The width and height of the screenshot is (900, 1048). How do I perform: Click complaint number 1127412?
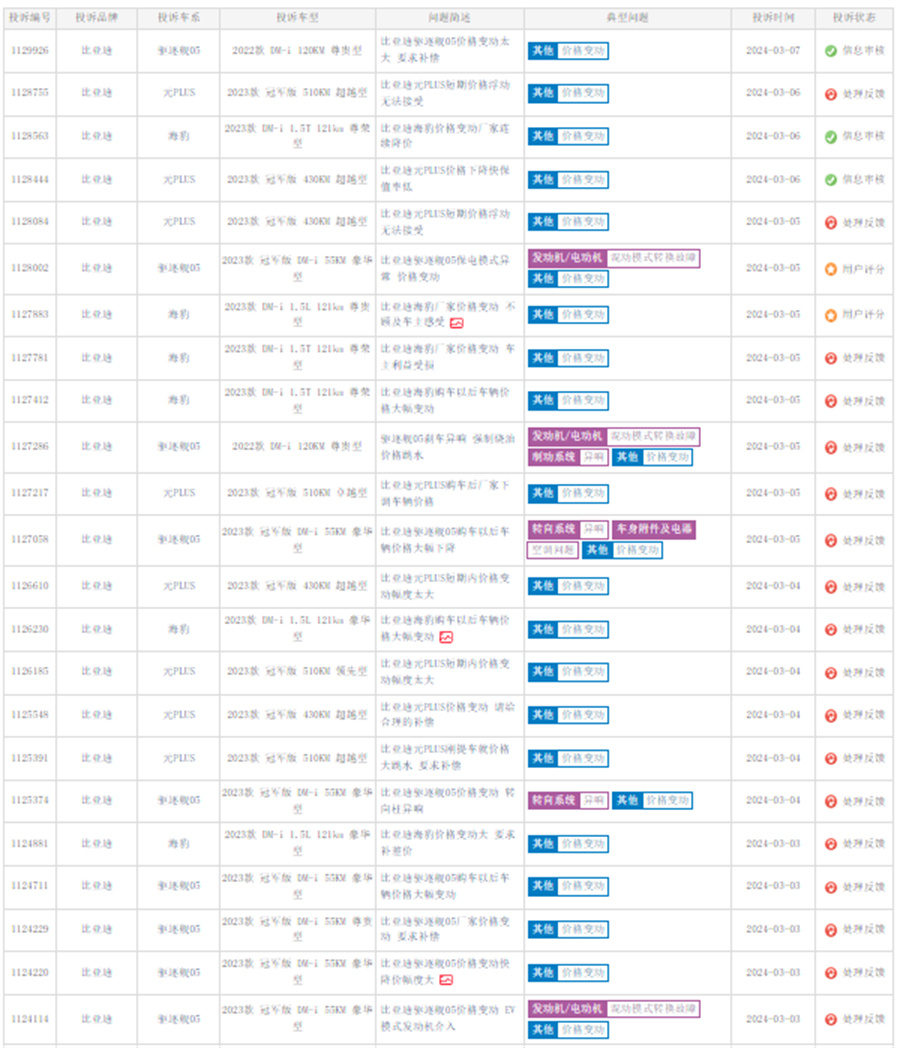[x=30, y=400]
